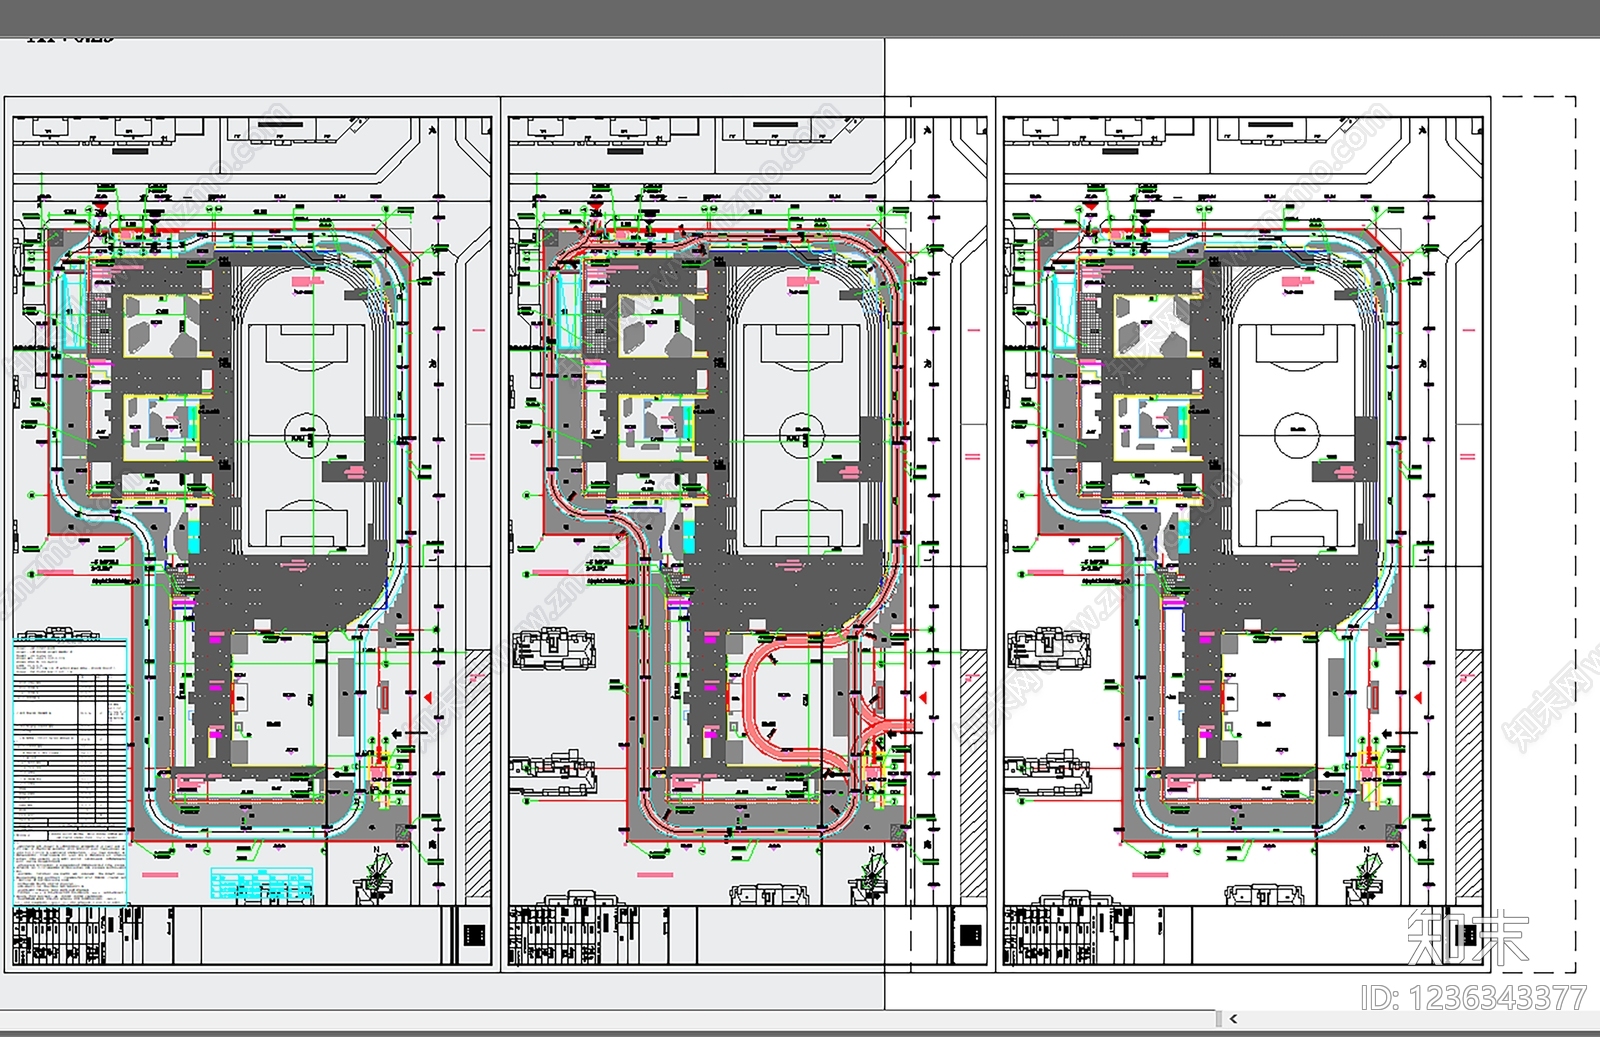Select the middle site plan with red road loop

(x=747, y=534)
